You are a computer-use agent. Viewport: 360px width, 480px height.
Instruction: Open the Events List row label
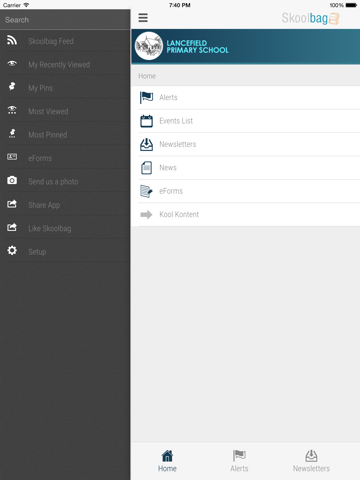point(176,121)
